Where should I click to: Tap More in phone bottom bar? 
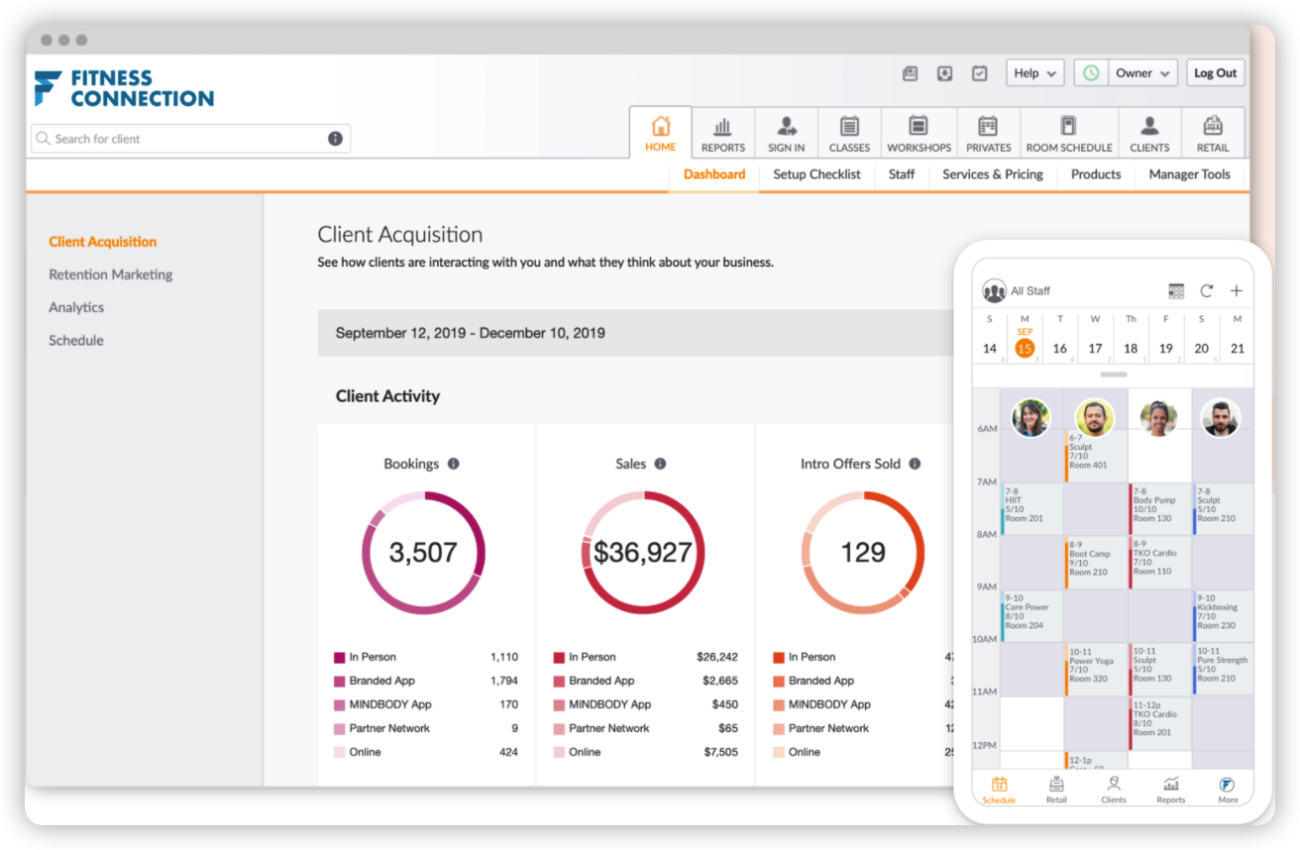(1228, 789)
